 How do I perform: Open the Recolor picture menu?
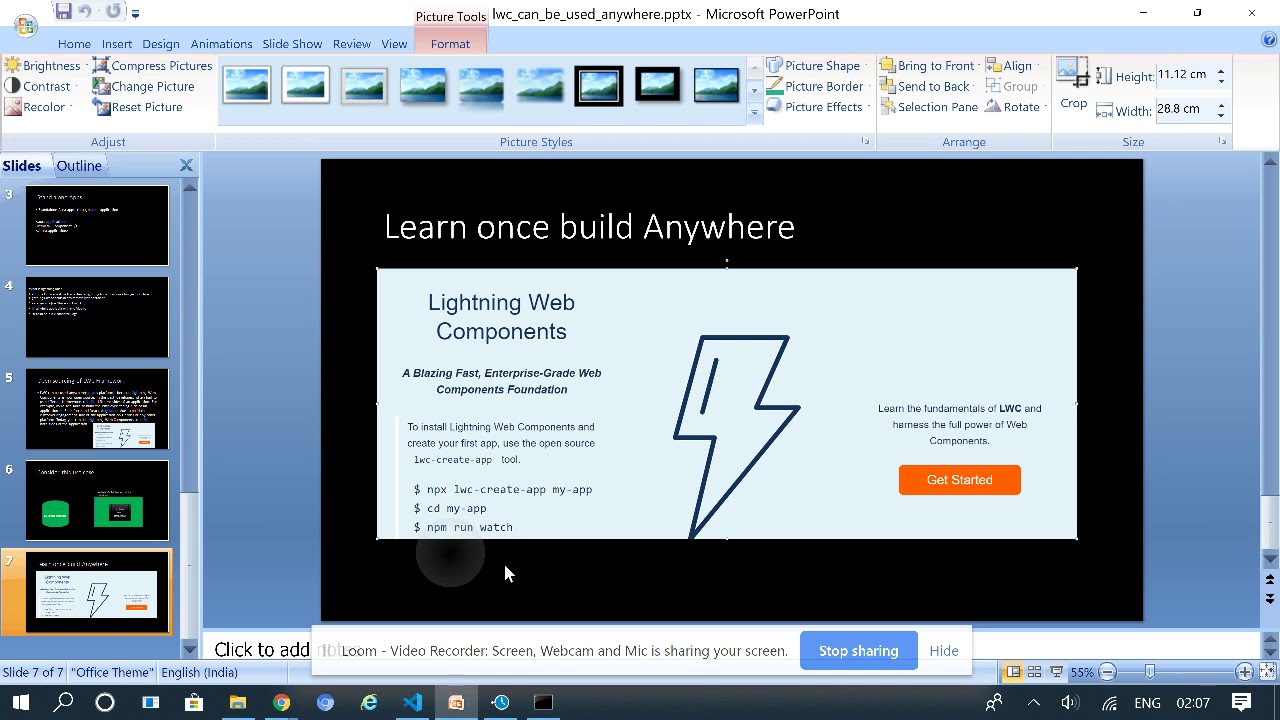tap(39, 107)
